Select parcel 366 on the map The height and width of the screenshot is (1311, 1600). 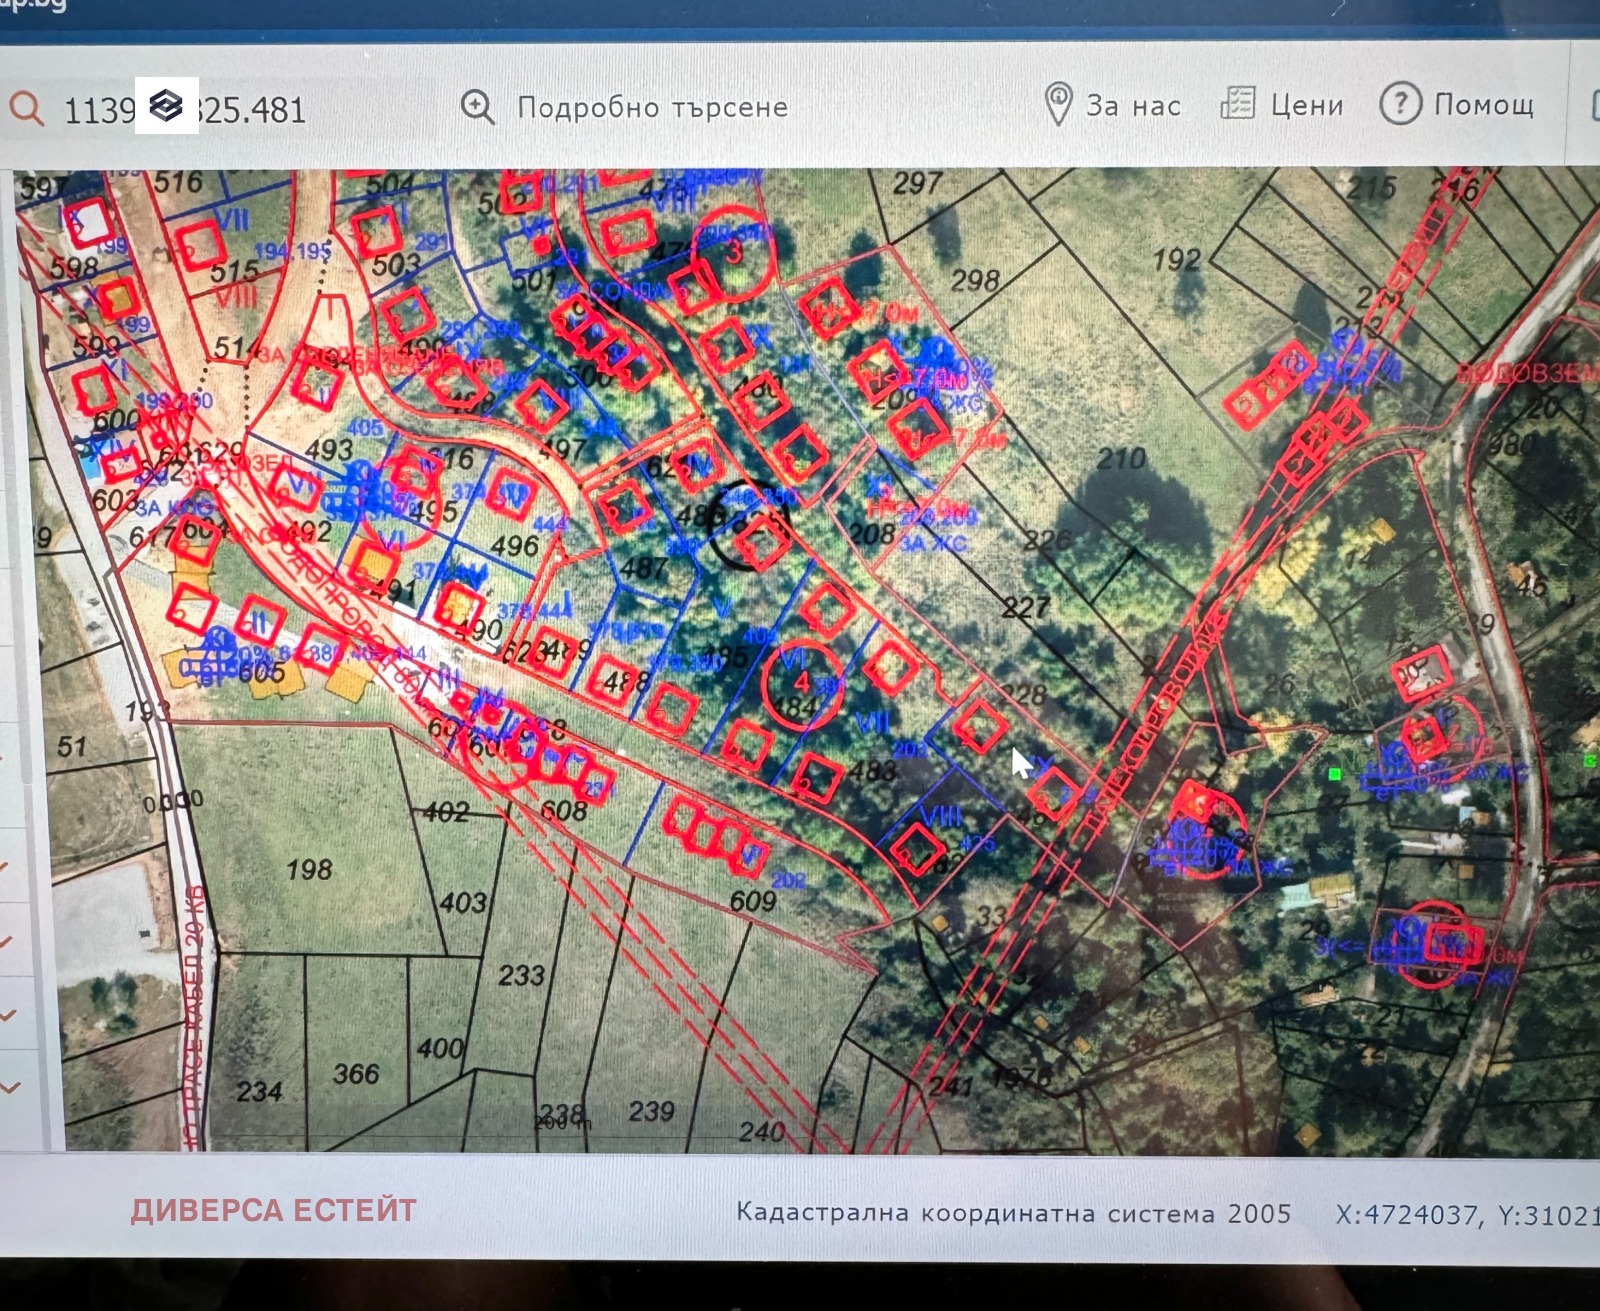click(x=355, y=1074)
